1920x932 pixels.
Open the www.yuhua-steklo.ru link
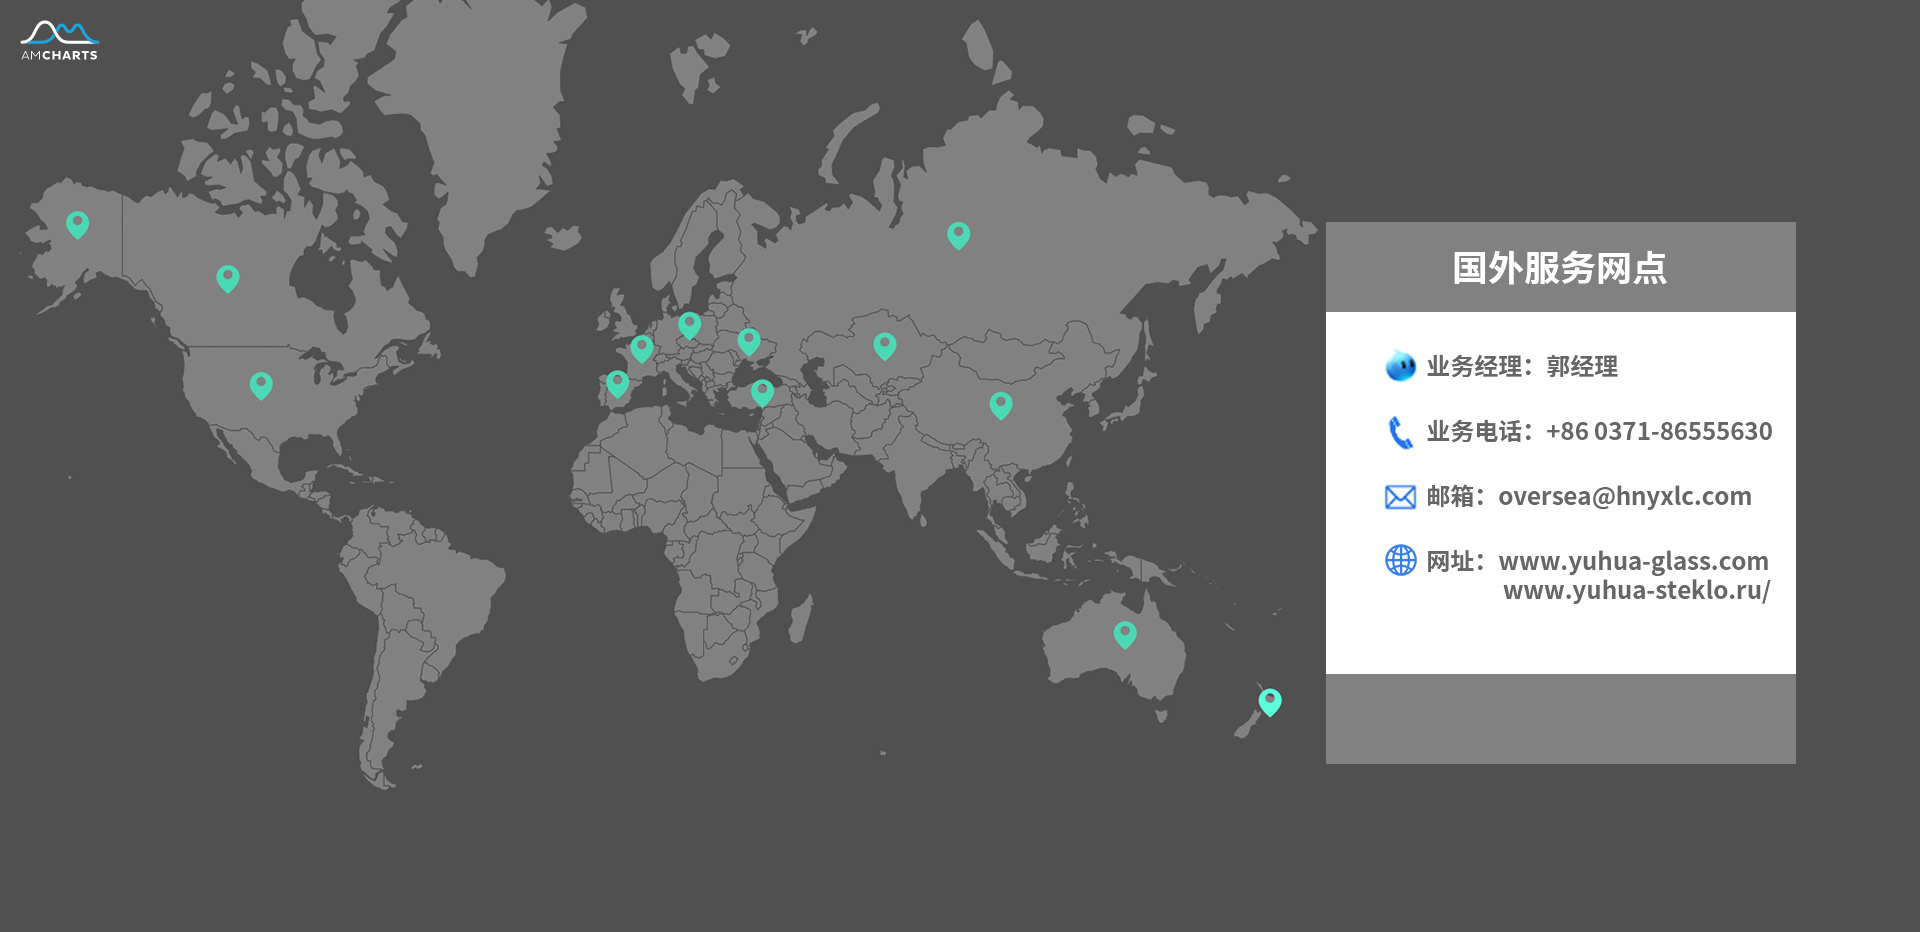[1636, 591]
